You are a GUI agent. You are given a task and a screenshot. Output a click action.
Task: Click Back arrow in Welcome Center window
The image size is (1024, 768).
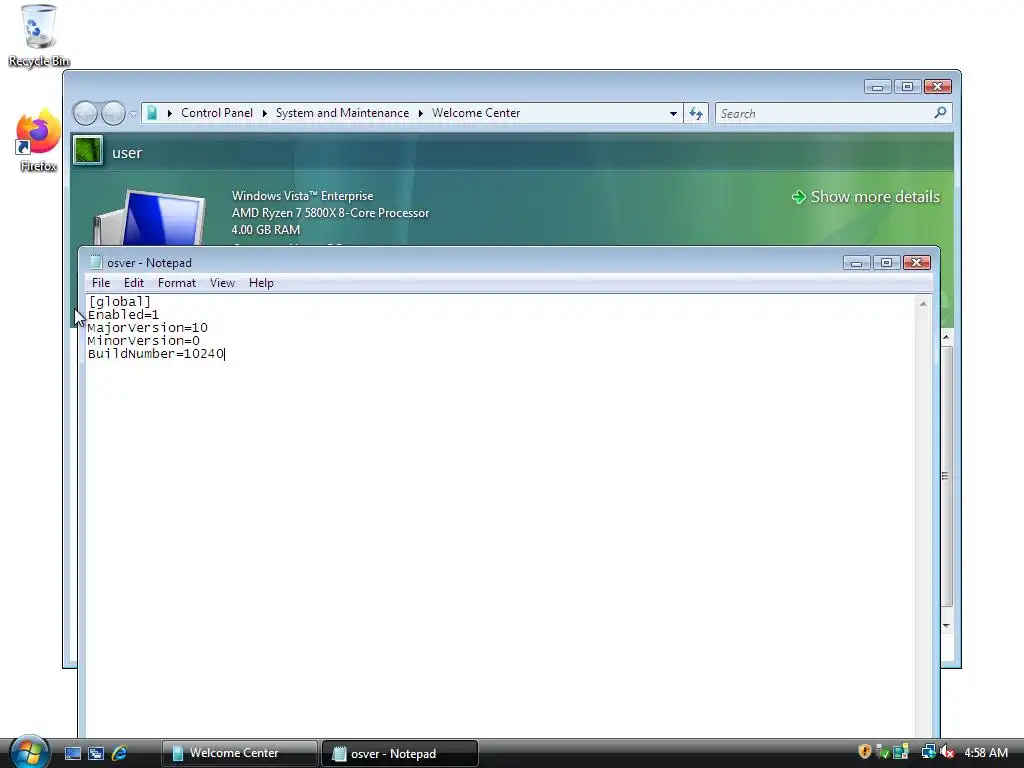click(85, 114)
